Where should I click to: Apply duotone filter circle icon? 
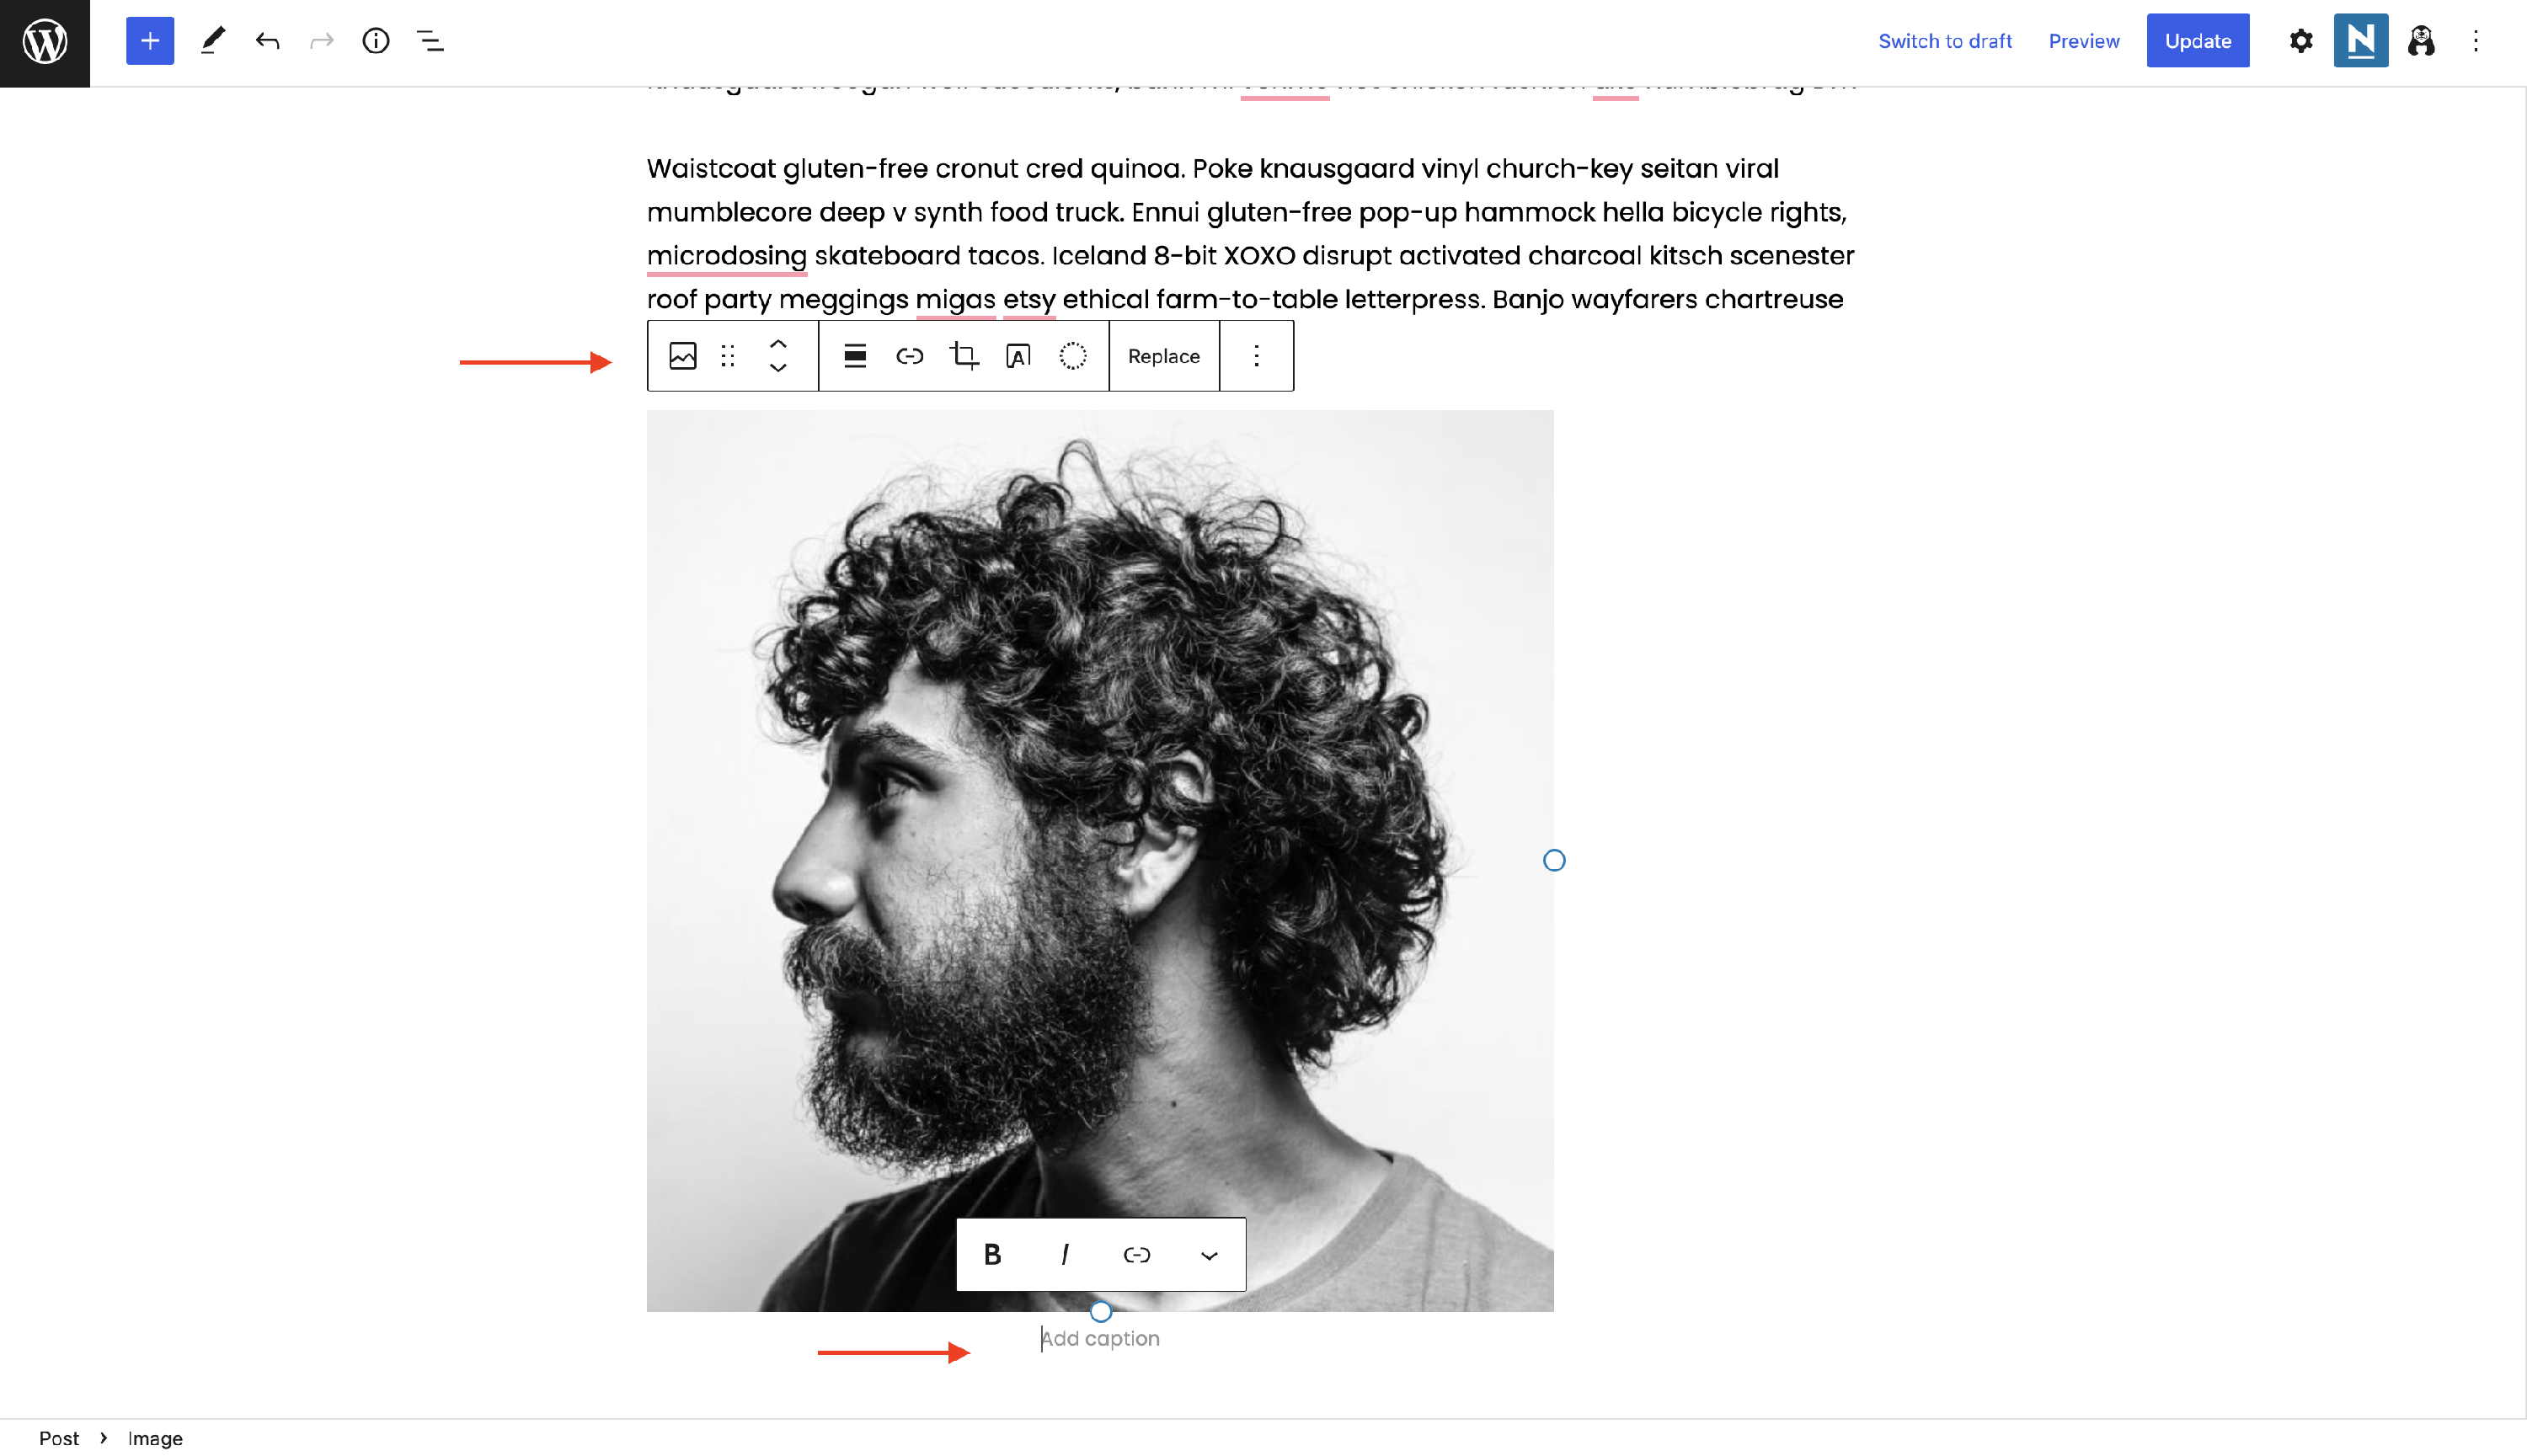click(x=1073, y=356)
